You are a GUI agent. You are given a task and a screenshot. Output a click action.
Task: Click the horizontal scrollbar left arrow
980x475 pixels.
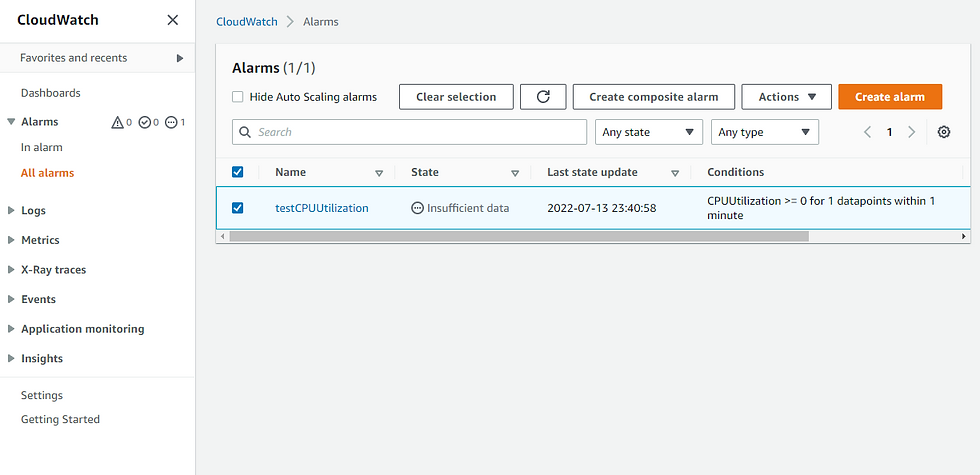coord(221,236)
